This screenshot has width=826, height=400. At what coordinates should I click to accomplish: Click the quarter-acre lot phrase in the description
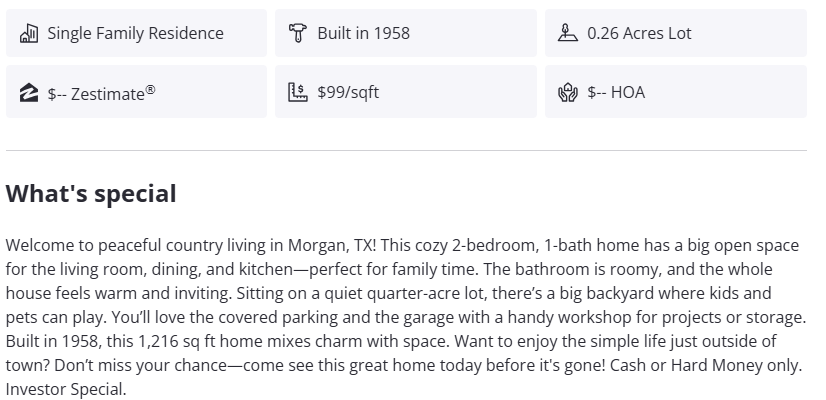click(306, 294)
